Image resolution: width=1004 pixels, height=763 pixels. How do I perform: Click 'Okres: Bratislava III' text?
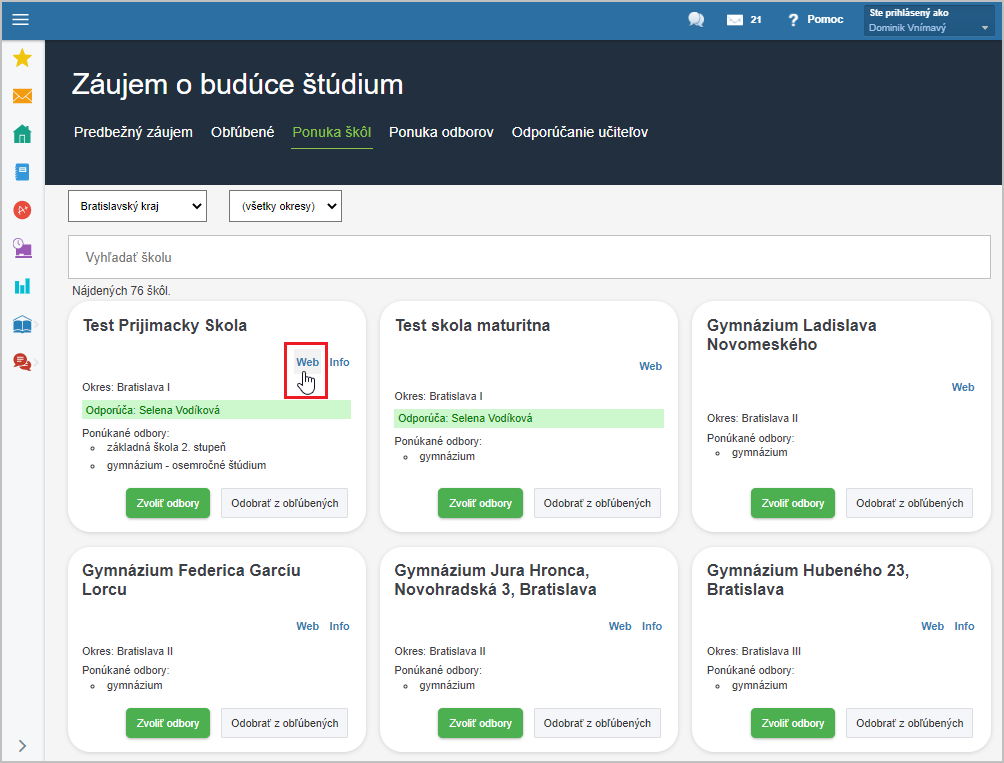coord(754,651)
